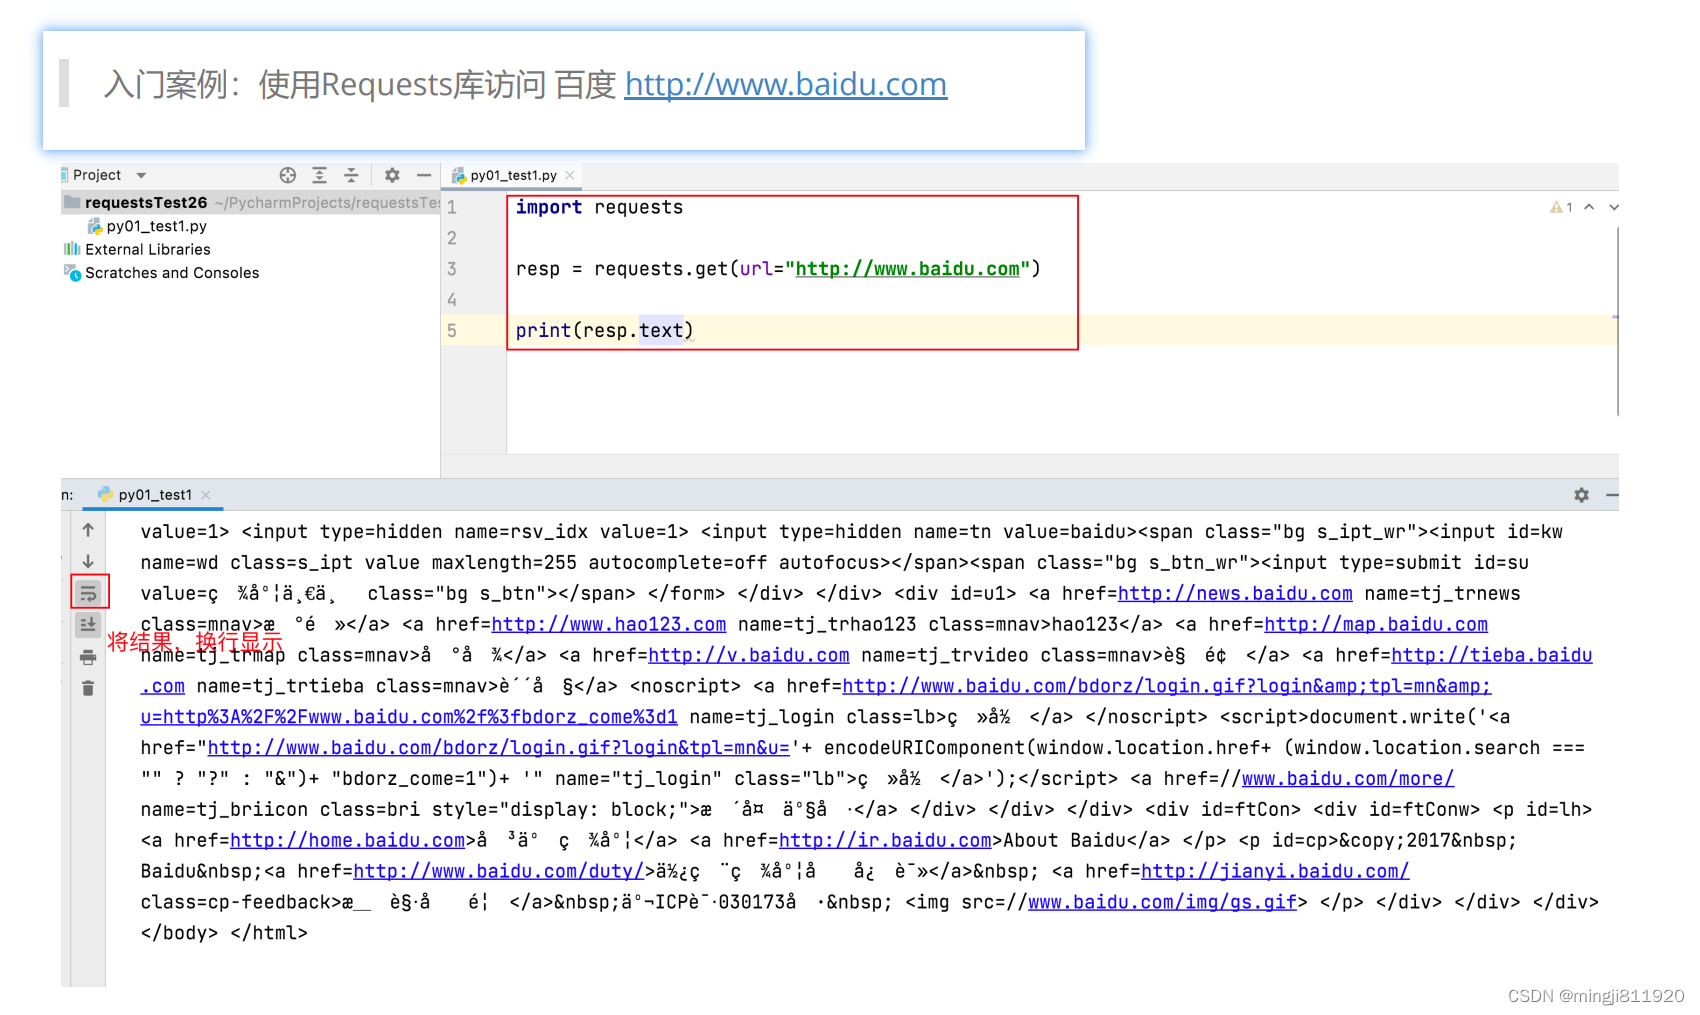Screen dimensions: 1700x1015
Task: Click the up-the-stack-trace arrow in the Run panel
Action: pyautogui.click(x=88, y=530)
